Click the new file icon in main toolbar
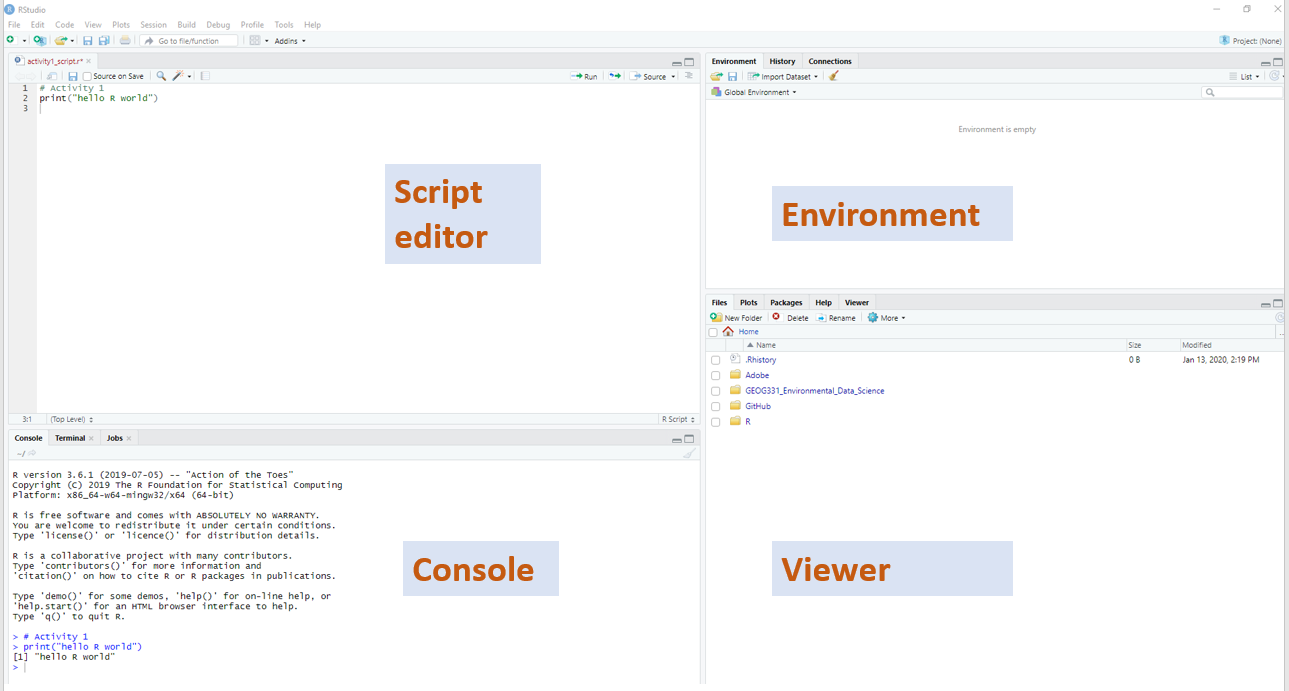Viewport: 1289px width, 691px height. 11,41
